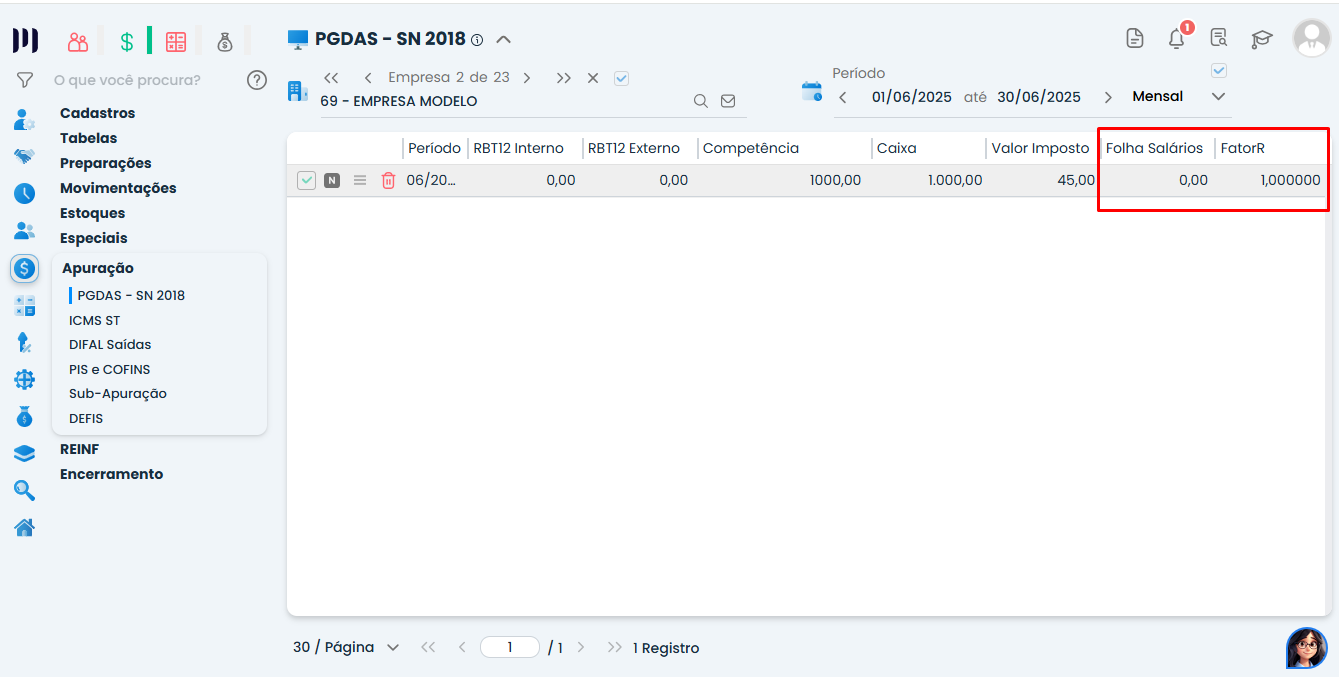Toggle the row selection checkbox for 06/2025
1339x677 pixels.
[x=307, y=181]
